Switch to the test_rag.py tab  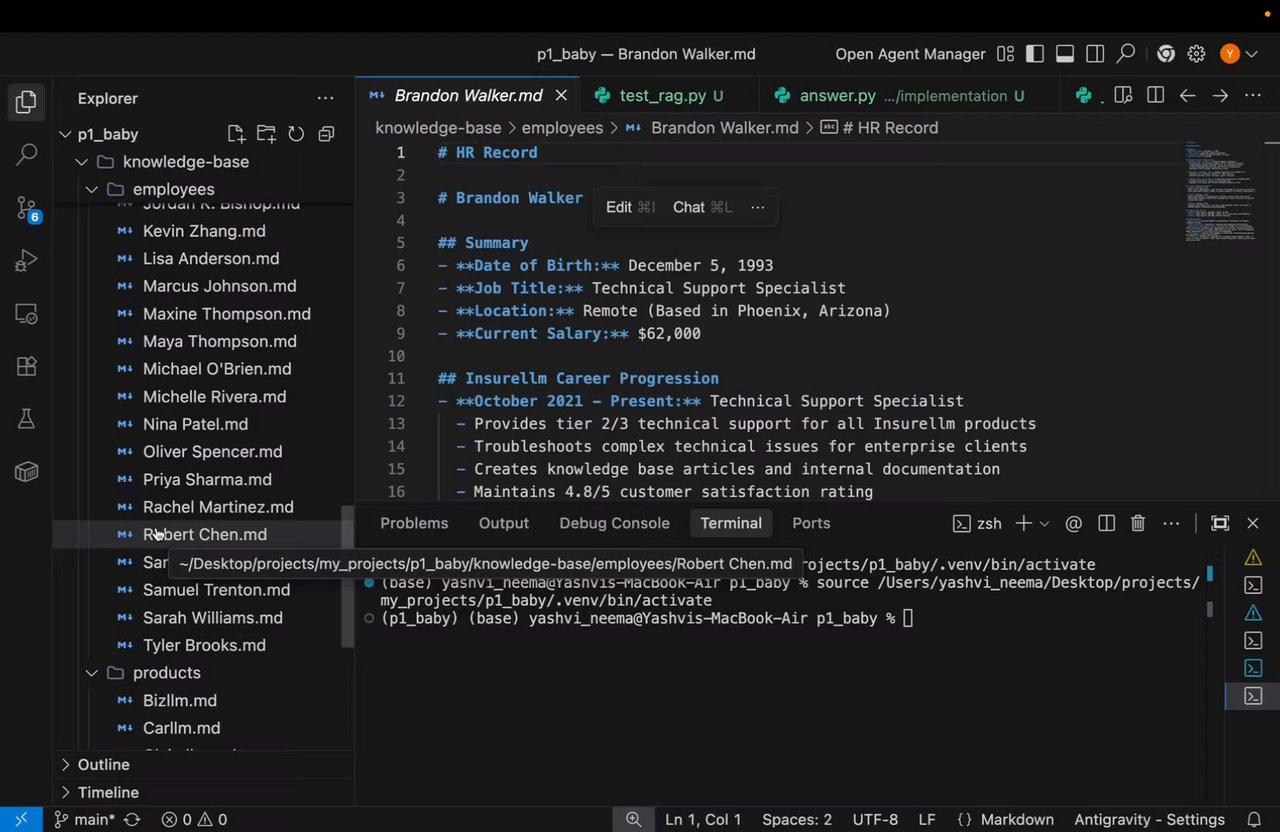point(671,96)
